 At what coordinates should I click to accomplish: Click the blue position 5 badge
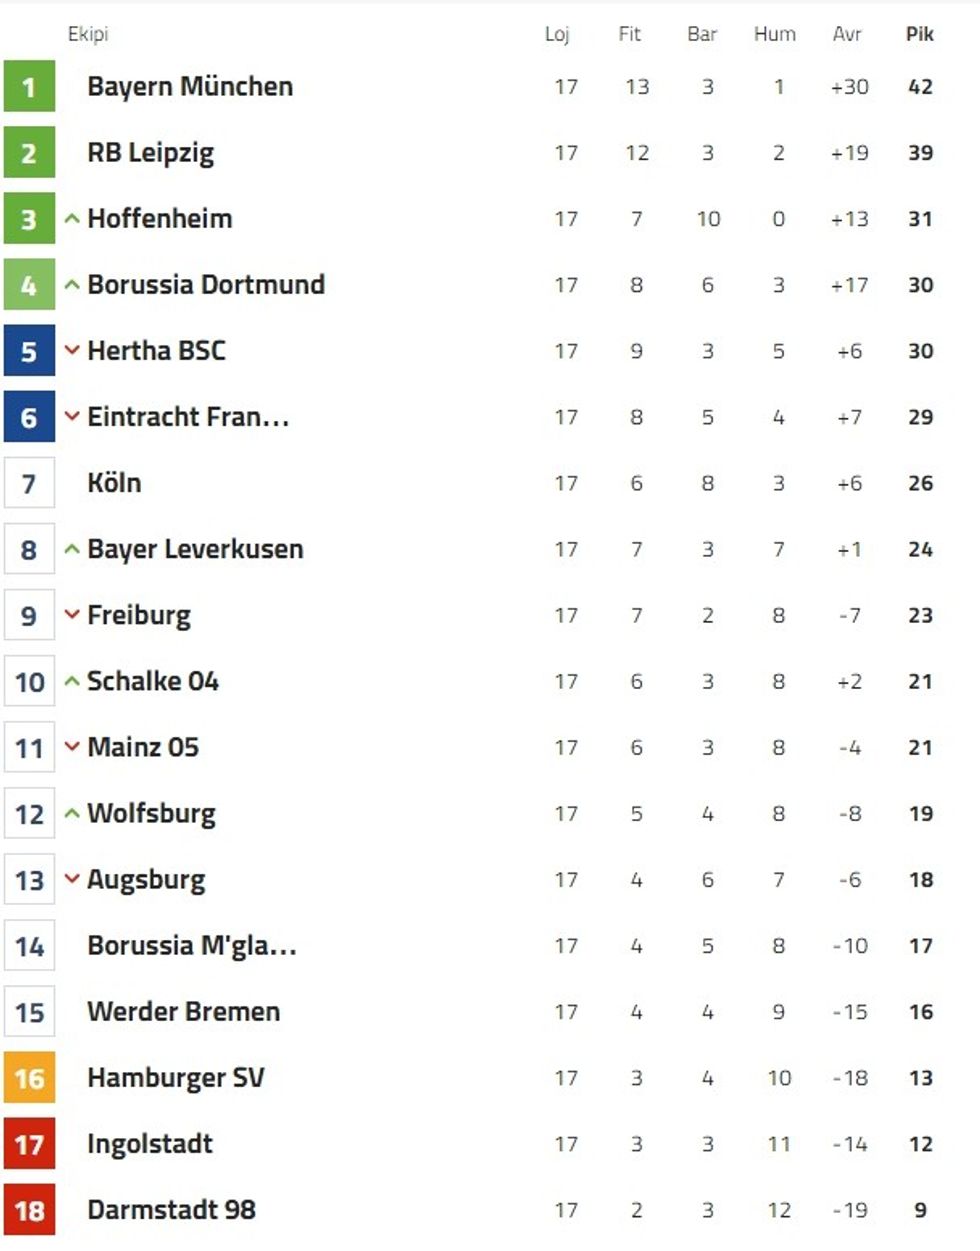point(29,351)
